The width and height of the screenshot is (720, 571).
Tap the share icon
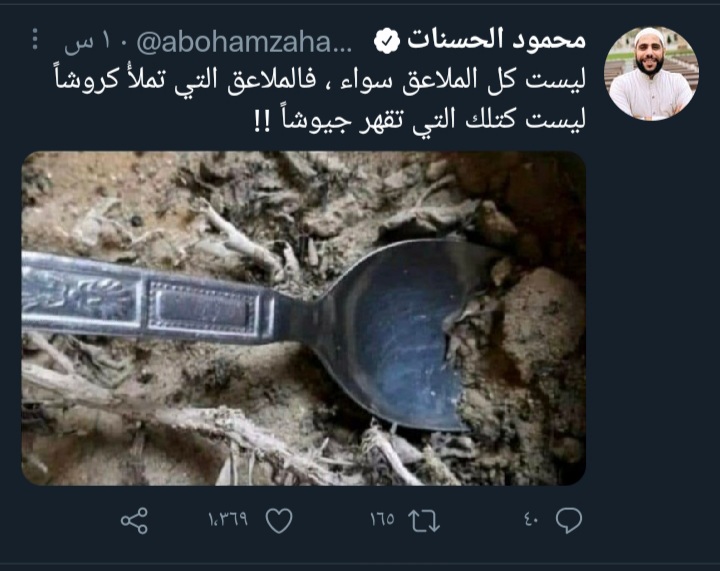click(134, 521)
